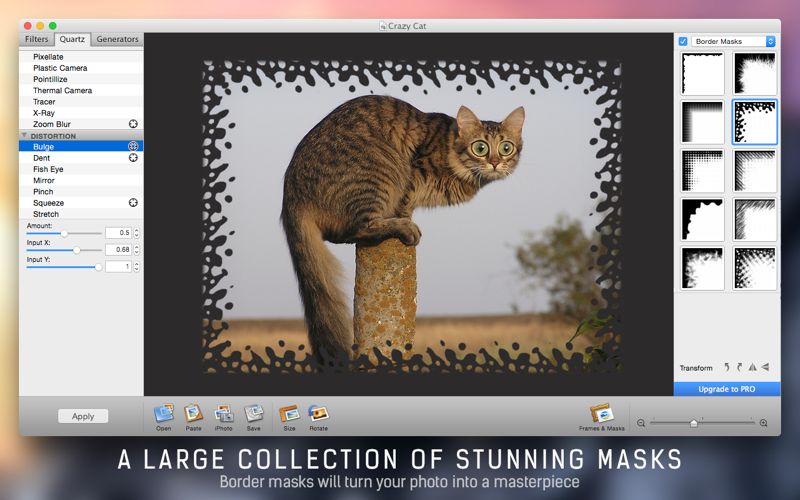Viewport: 800px width, 500px height.
Task: Select the Mirror distortion
Action: (81, 180)
